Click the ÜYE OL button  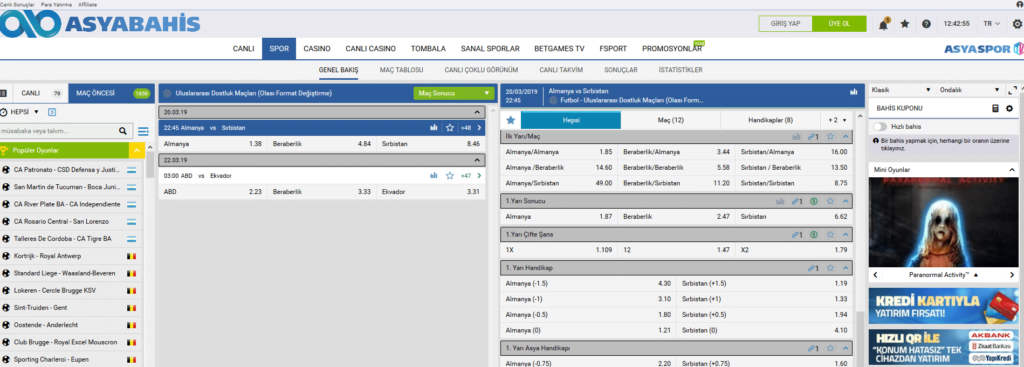839,24
